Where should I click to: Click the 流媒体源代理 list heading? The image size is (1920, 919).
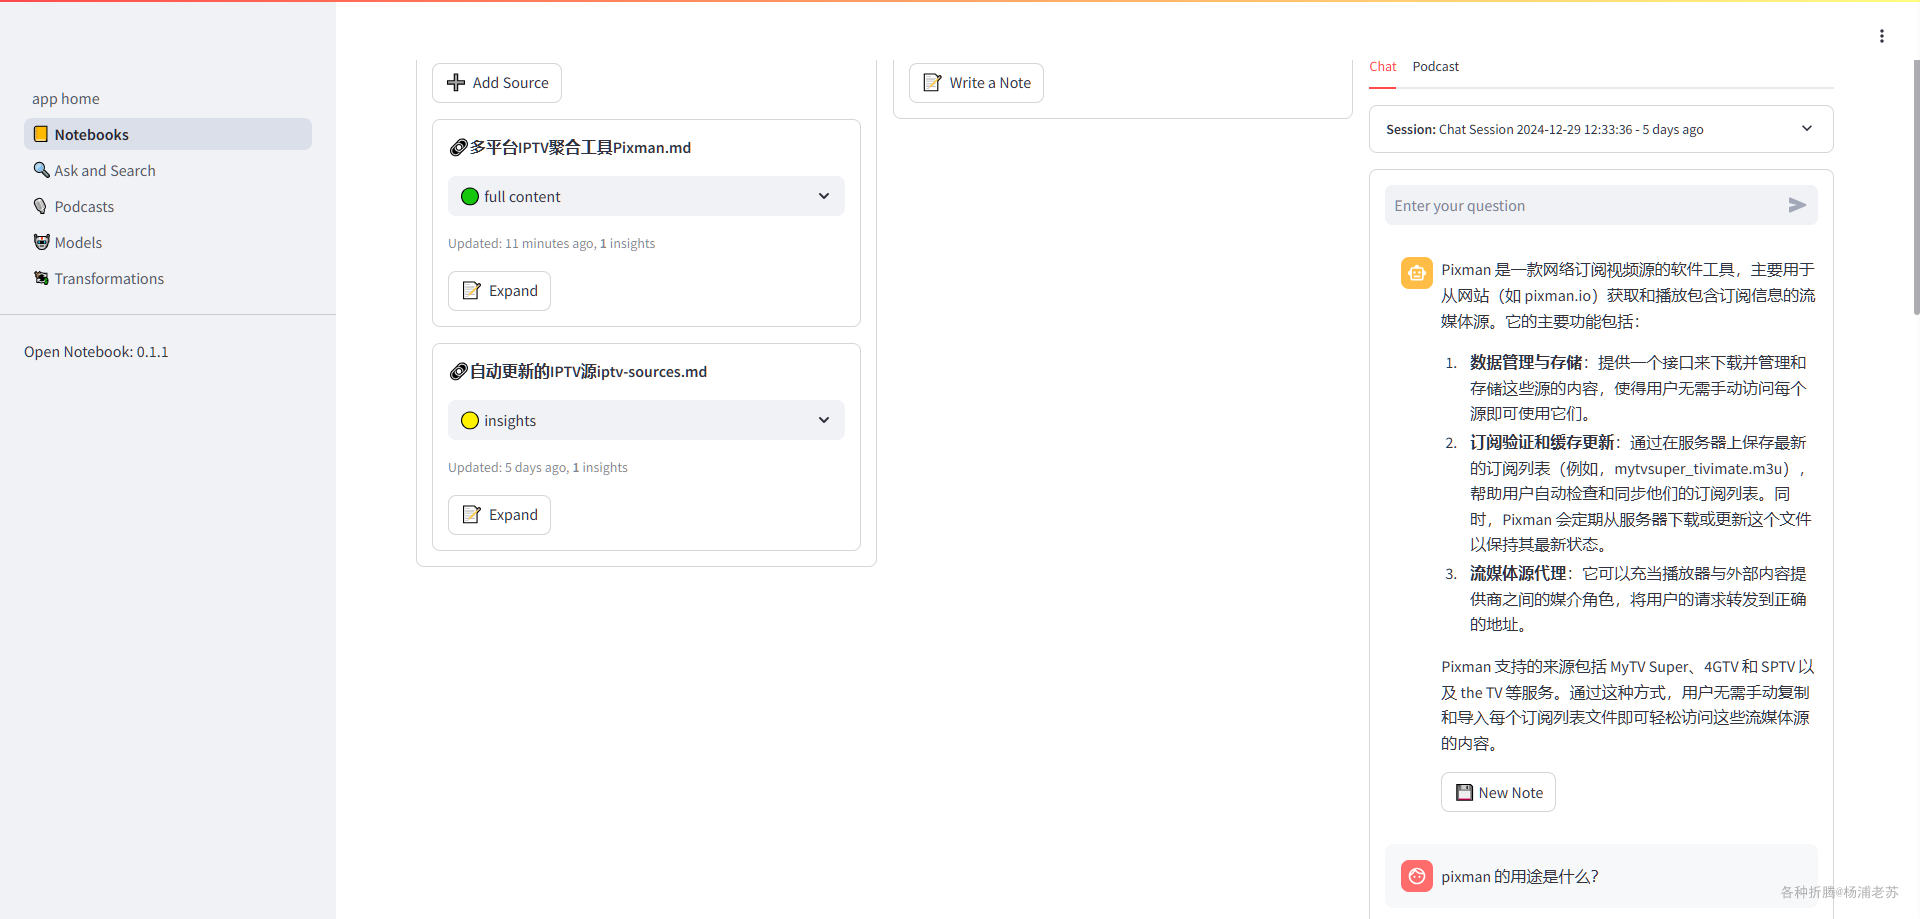[x=1518, y=573]
